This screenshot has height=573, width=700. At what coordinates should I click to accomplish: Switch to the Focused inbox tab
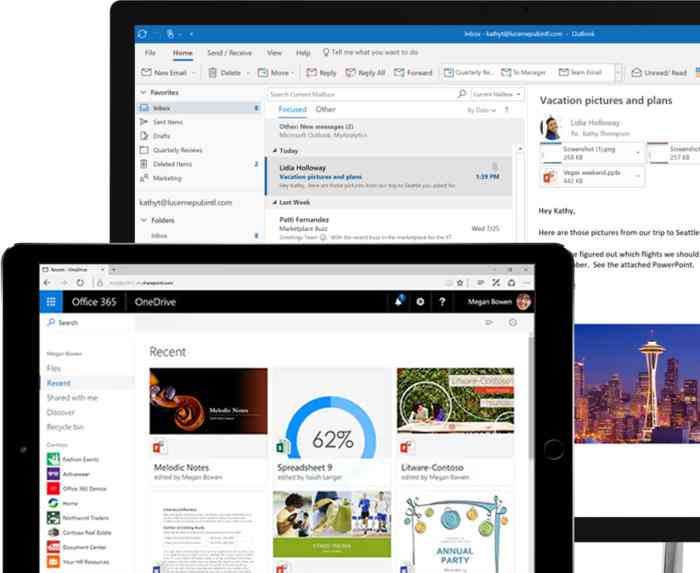(292, 109)
